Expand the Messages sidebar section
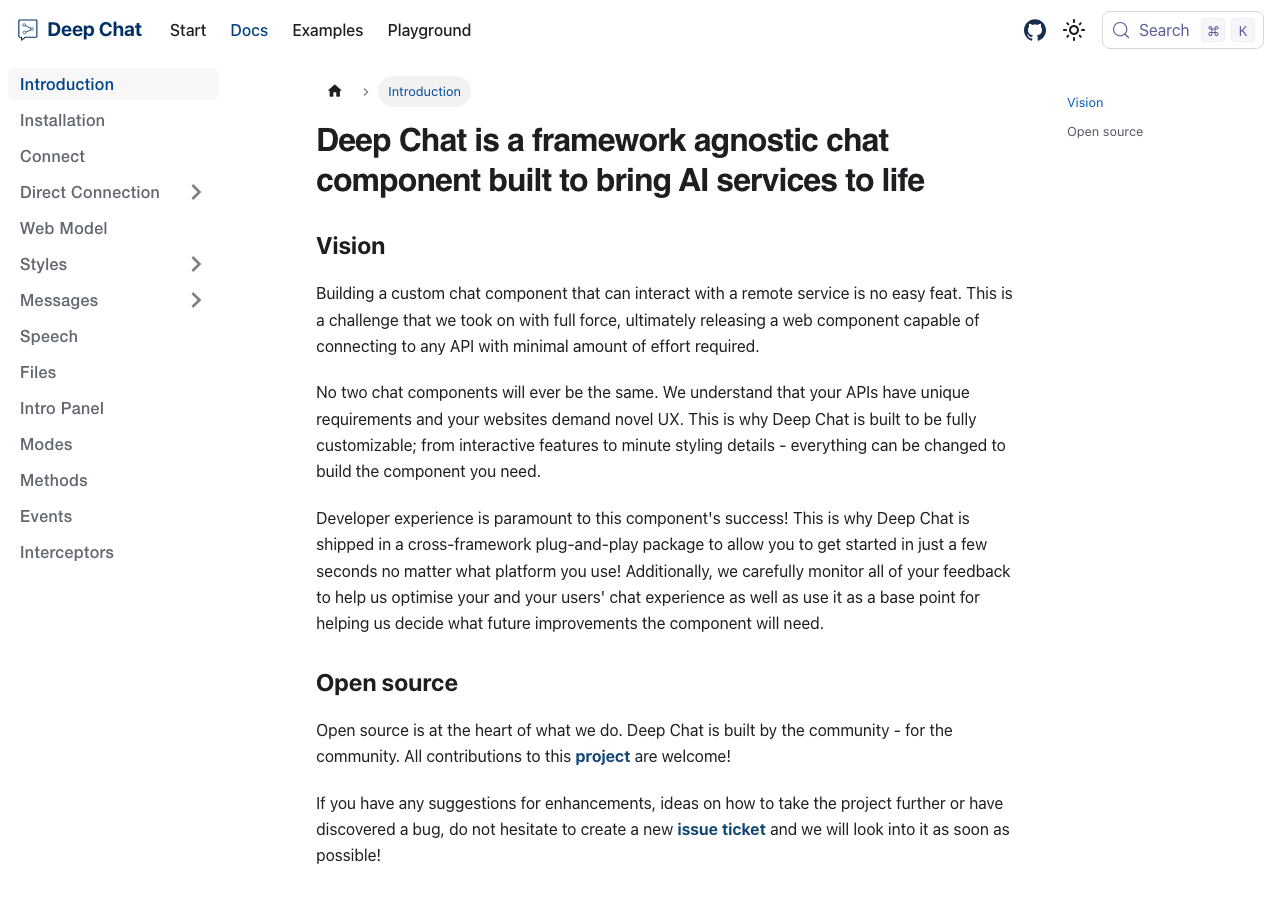1280x900 pixels. coord(196,300)
